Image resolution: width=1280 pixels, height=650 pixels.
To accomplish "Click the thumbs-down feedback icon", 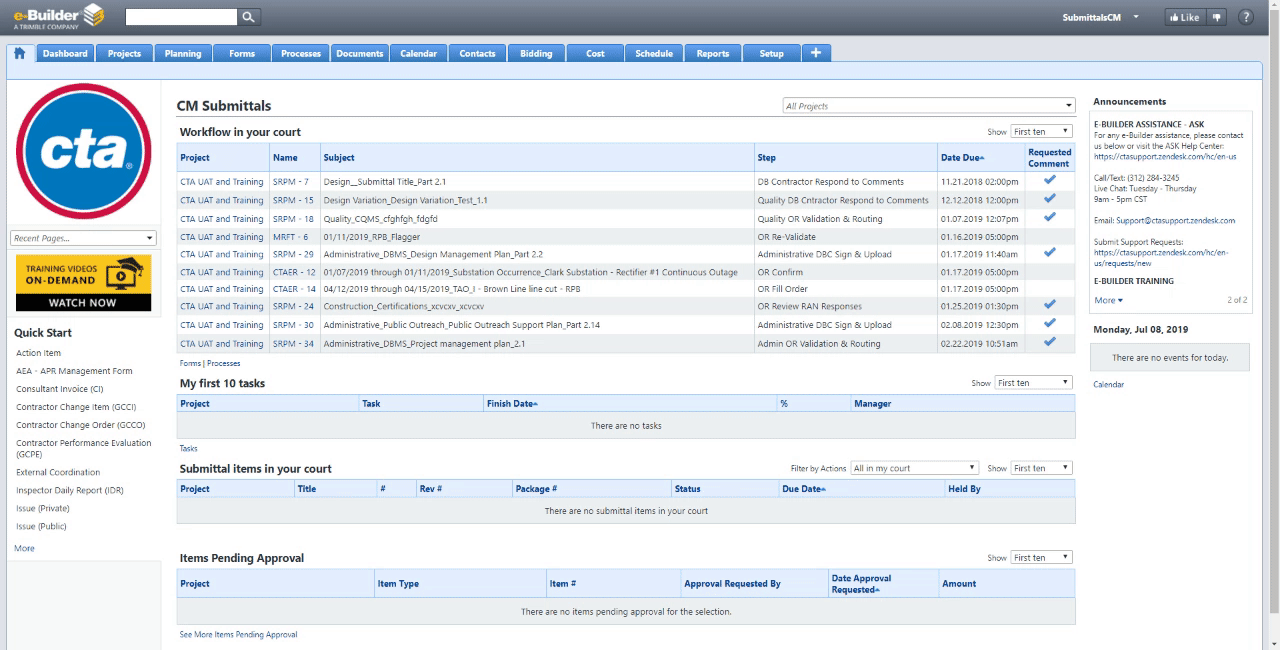I will (x=1217, y=17).
